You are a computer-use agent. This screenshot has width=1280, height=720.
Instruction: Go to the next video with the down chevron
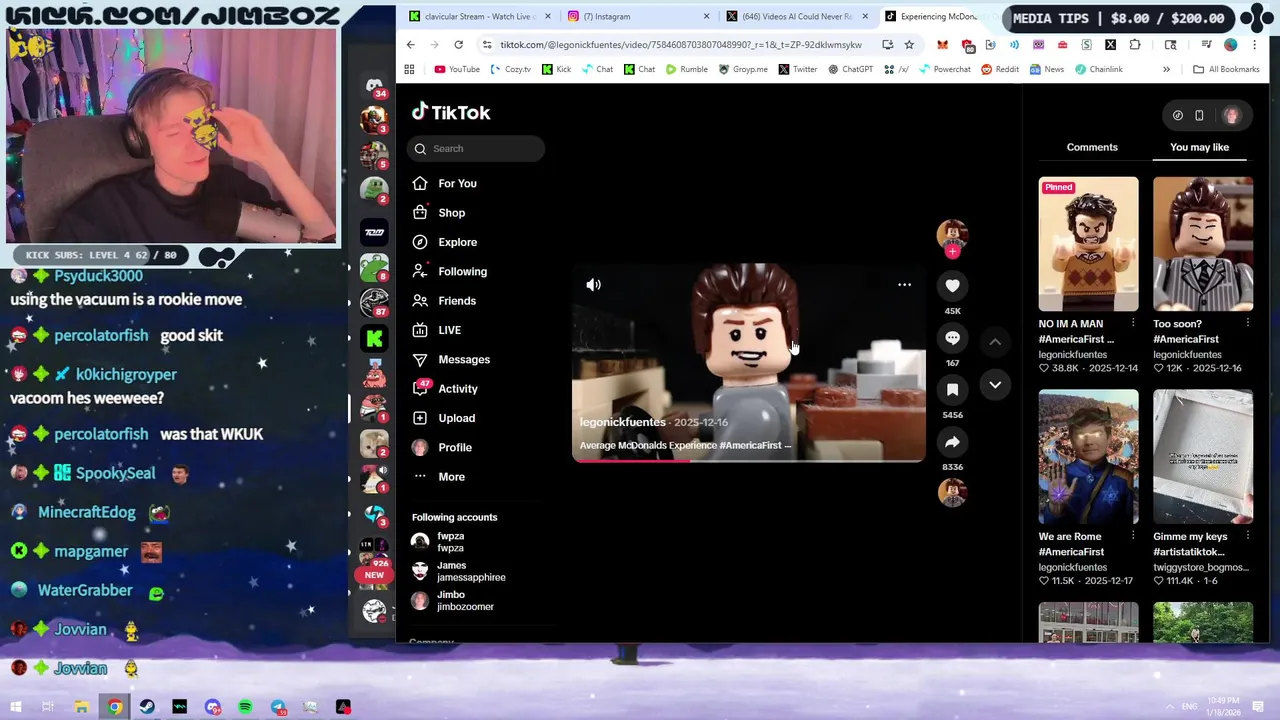tap(995, 385)
